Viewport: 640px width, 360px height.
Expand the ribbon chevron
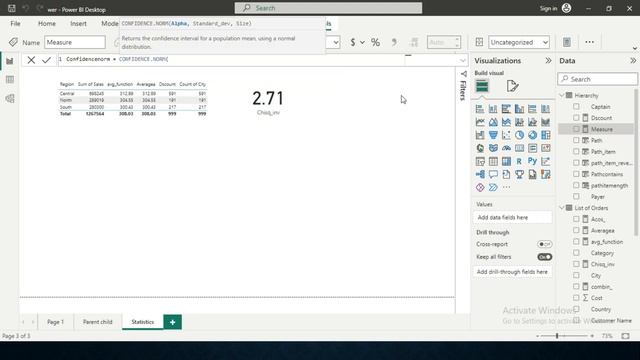coord(635,48)
